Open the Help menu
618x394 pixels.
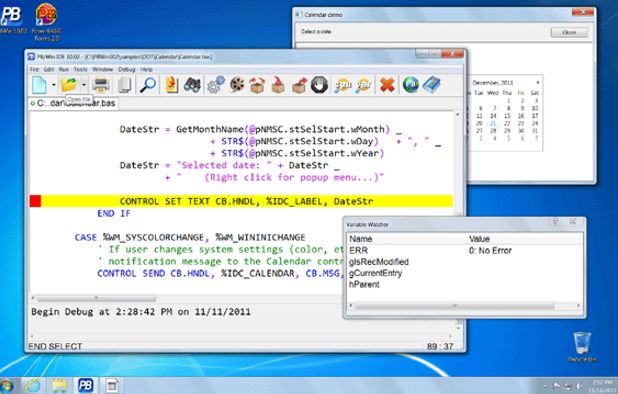146,69
